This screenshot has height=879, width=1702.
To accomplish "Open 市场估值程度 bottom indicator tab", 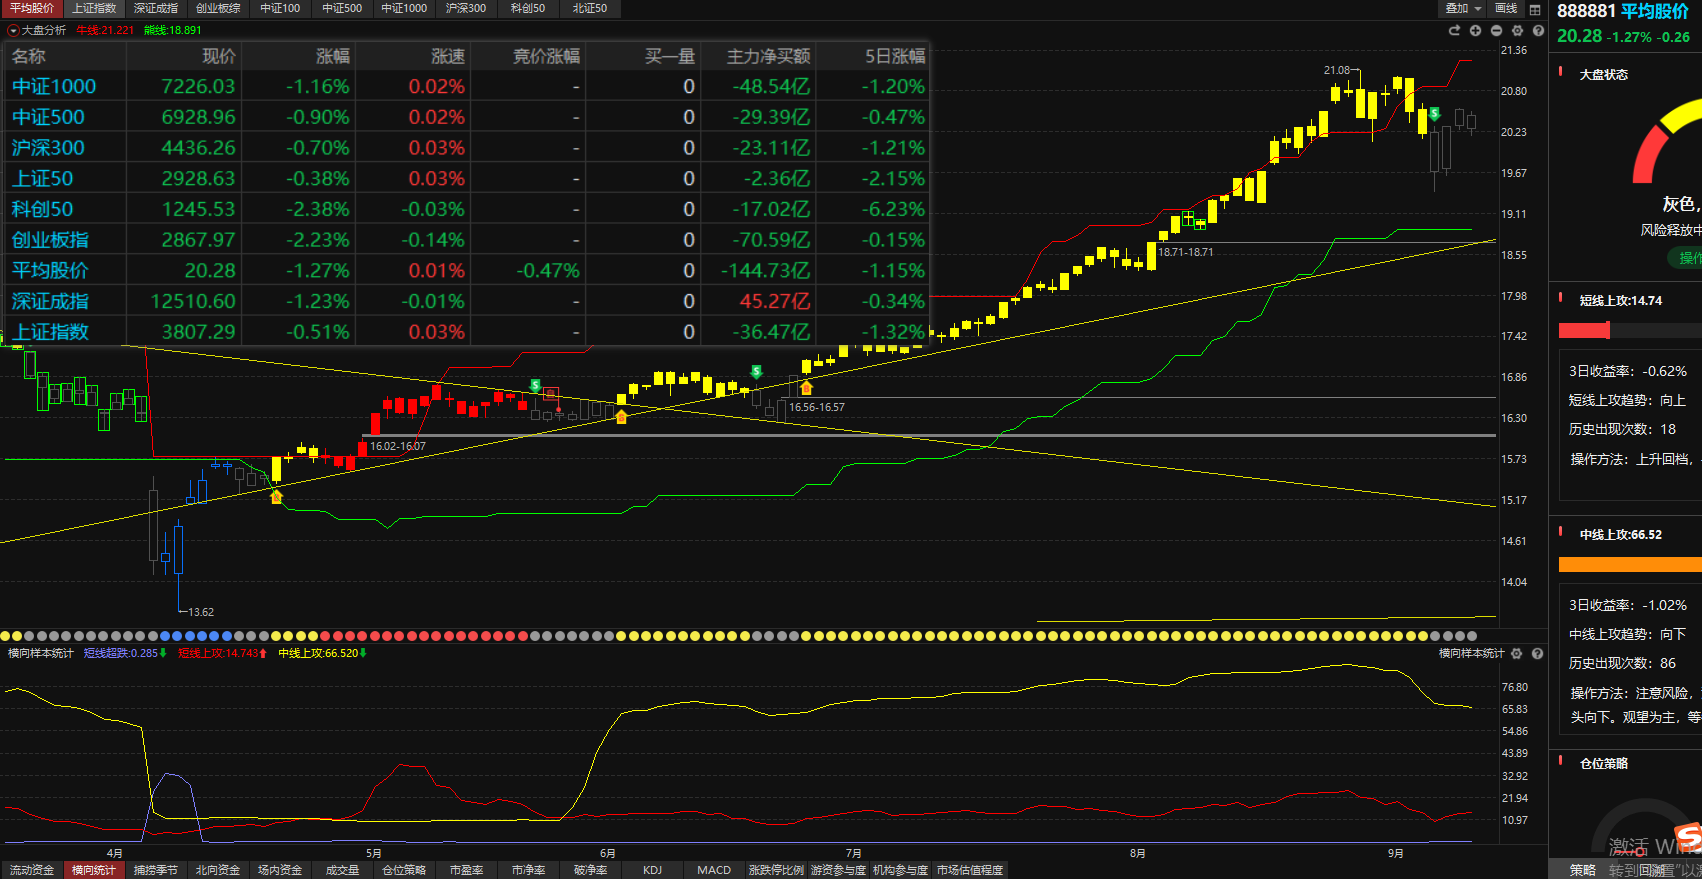I will click(970, 870).
